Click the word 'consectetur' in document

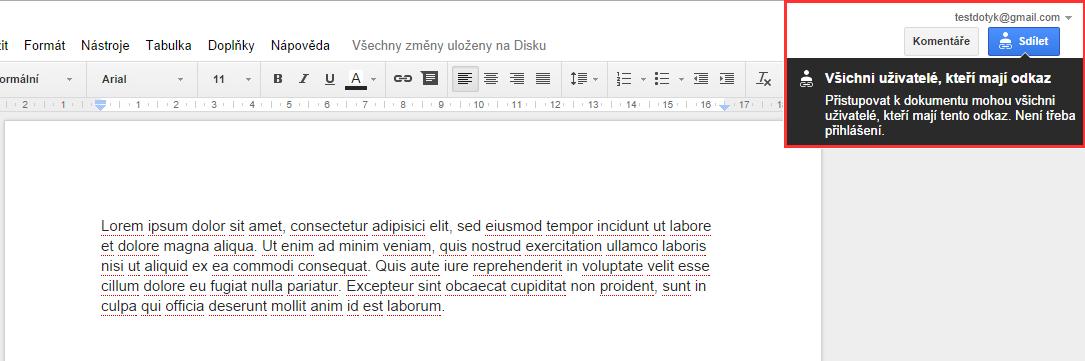click(x=329, y=226)
